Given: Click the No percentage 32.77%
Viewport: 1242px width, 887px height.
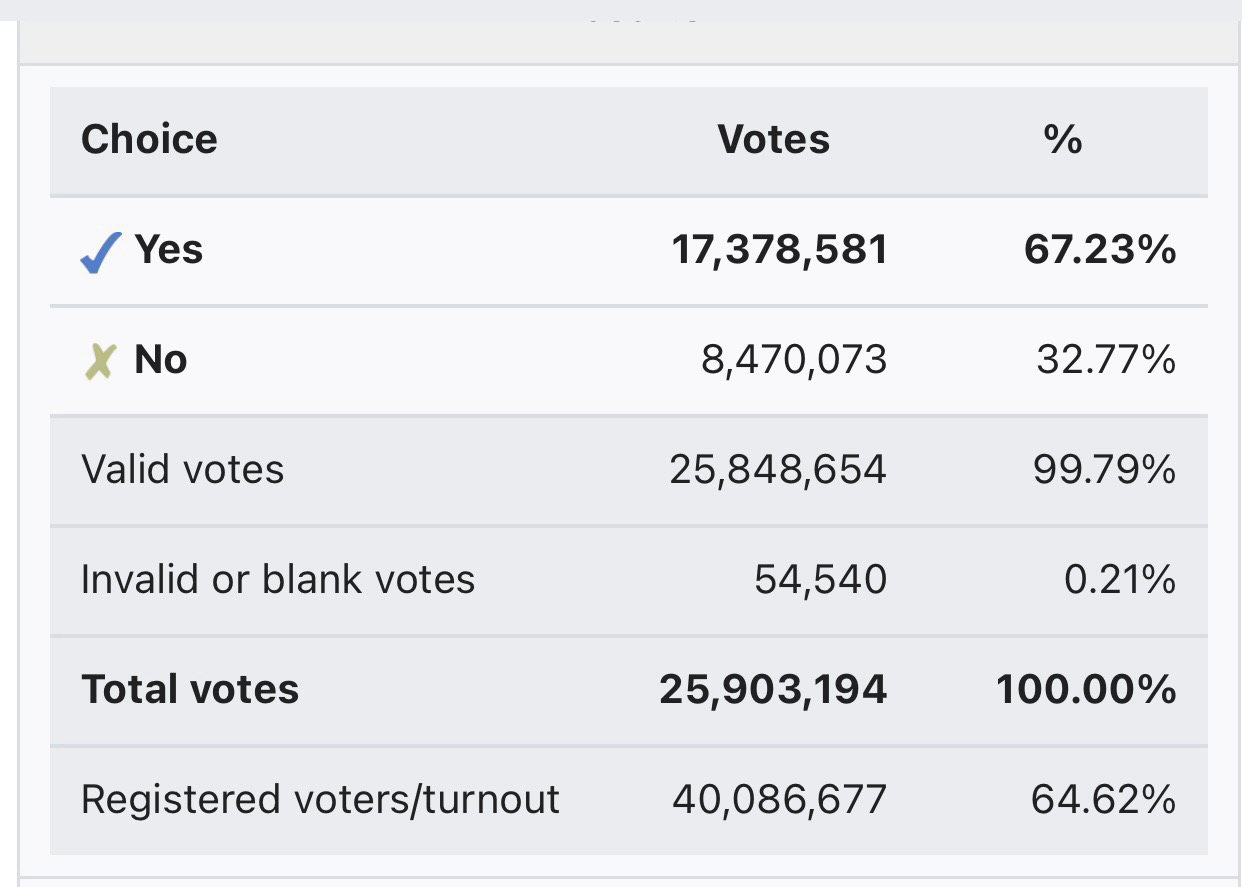Looking at the screenshot, I should click(1106, 360).
